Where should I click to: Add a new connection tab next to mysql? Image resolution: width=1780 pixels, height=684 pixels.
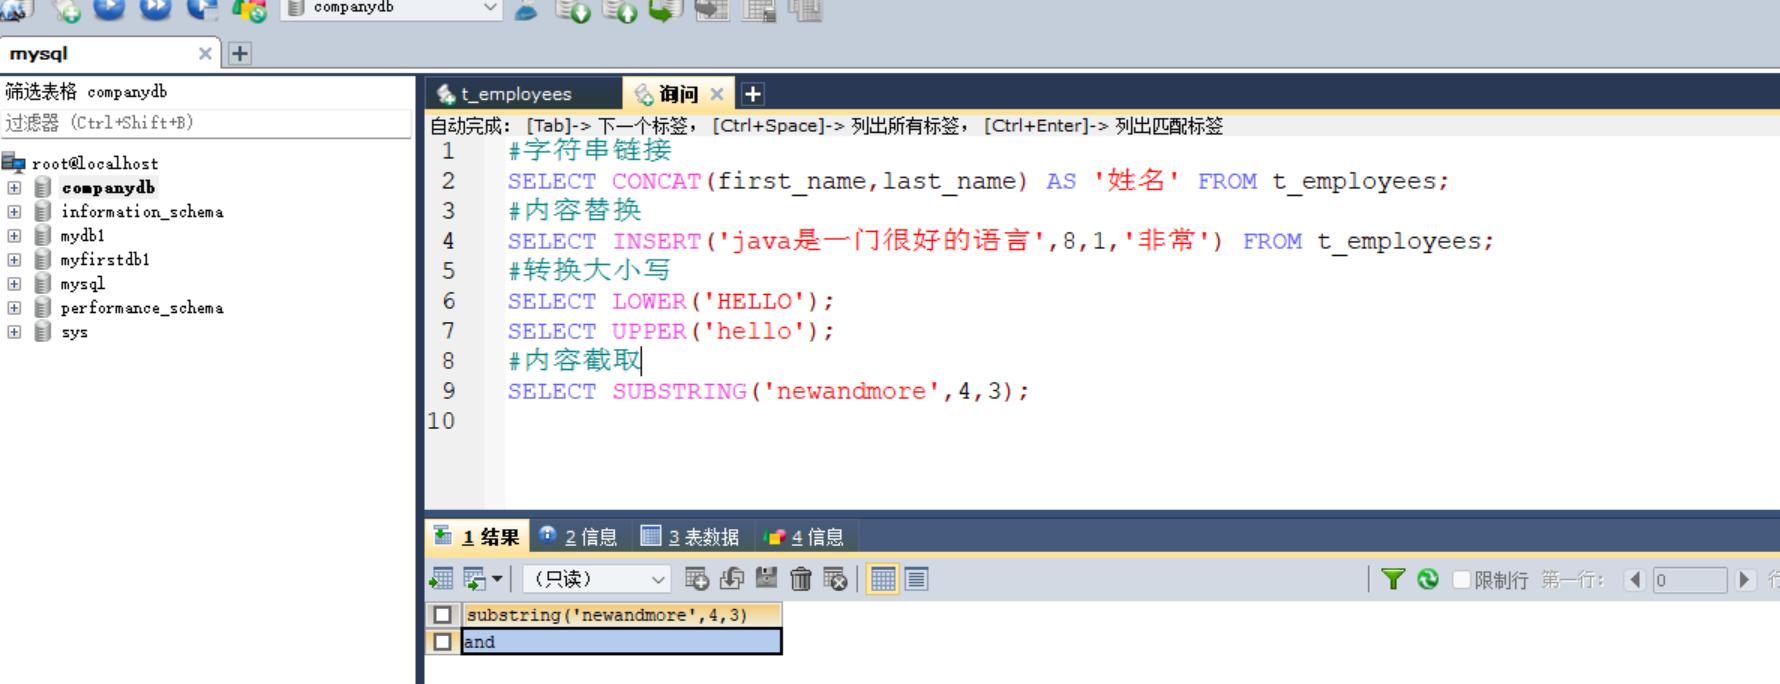click(x=240, y=54)
